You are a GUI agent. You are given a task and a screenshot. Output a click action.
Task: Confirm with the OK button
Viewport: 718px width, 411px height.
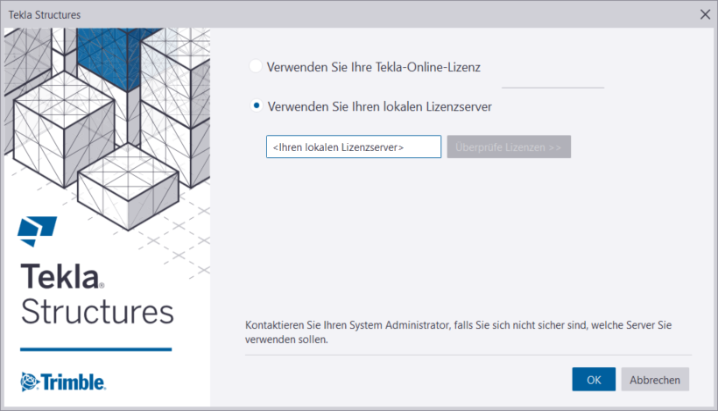[x=593, y=379]
